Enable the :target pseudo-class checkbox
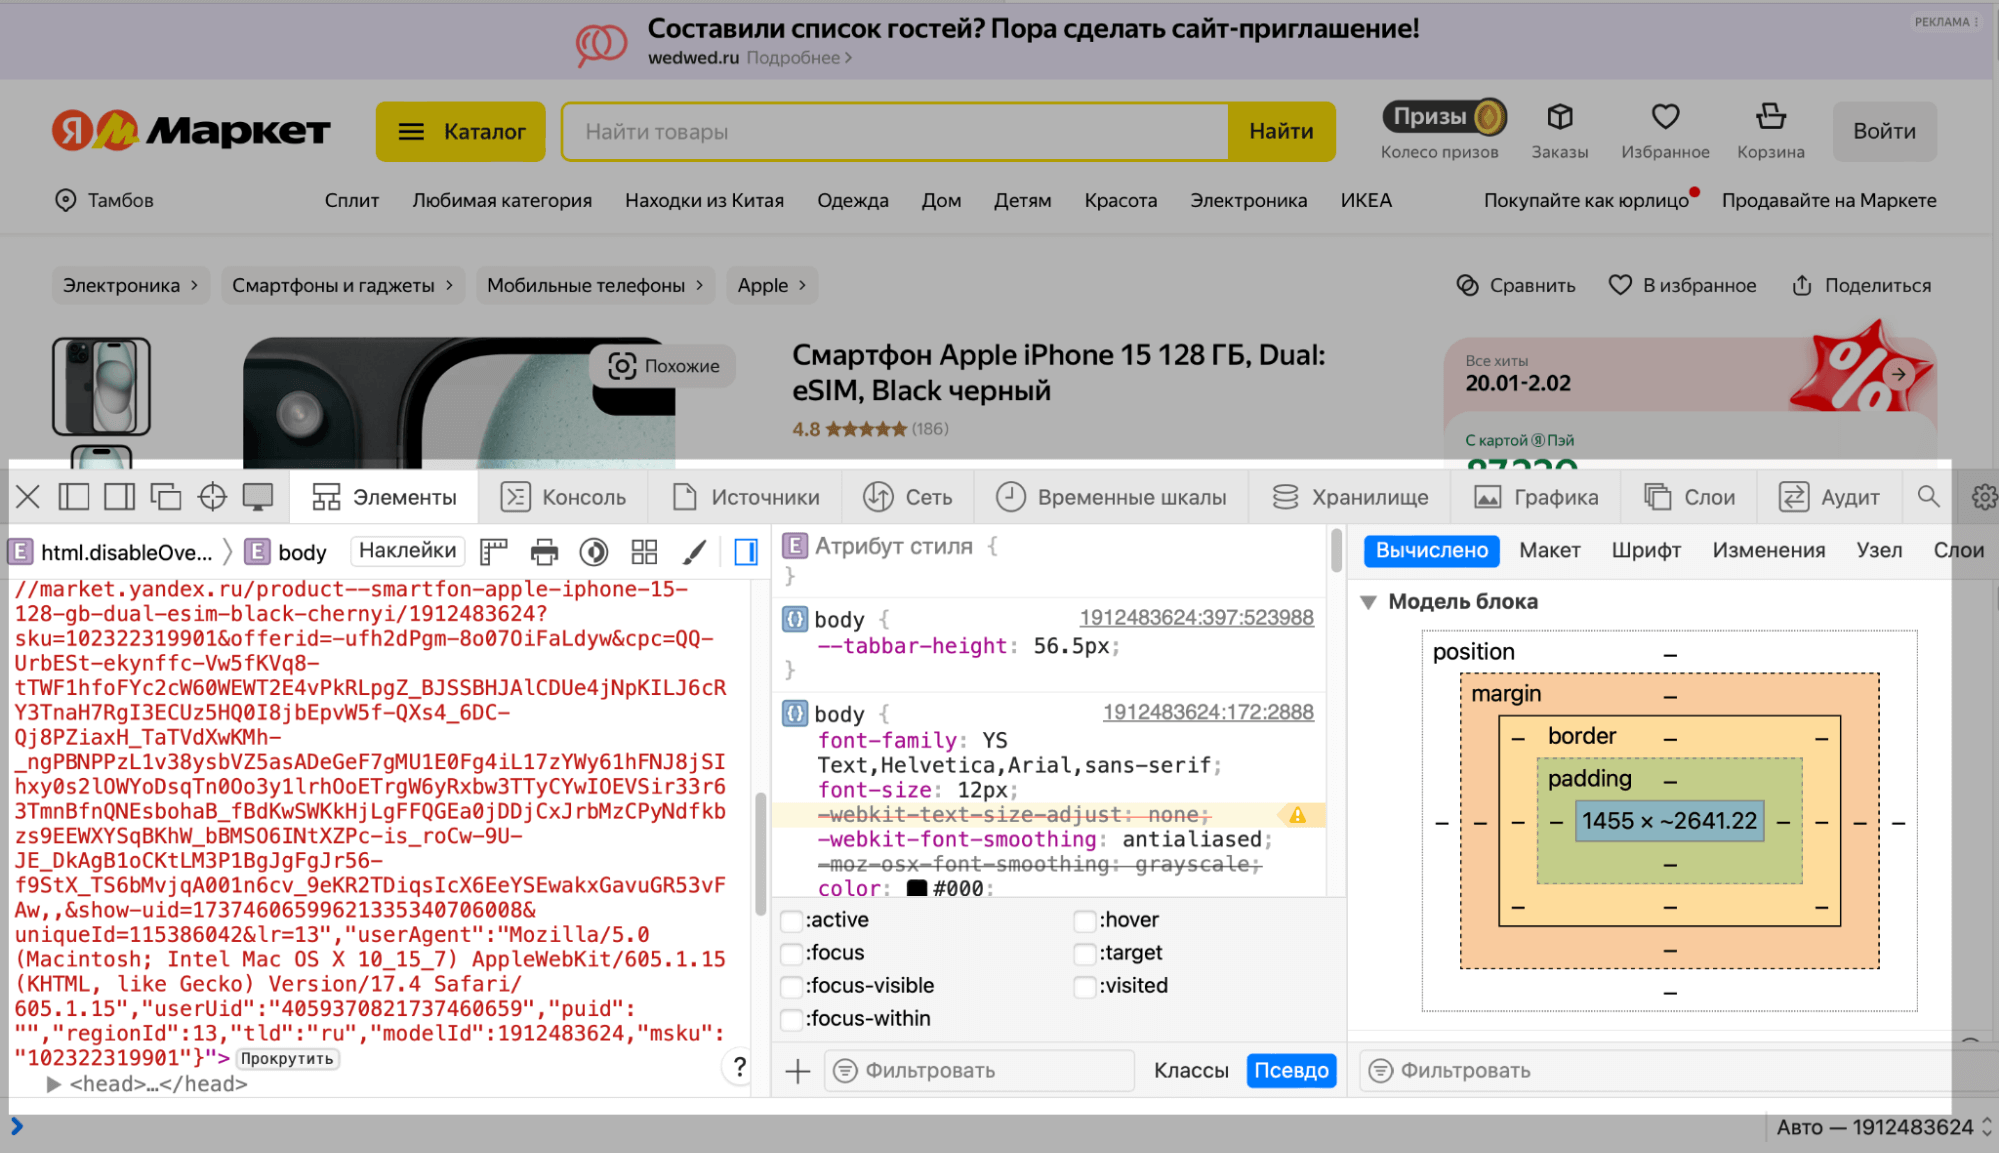Screen dimensions: 1999x1153 [1085, 953]
